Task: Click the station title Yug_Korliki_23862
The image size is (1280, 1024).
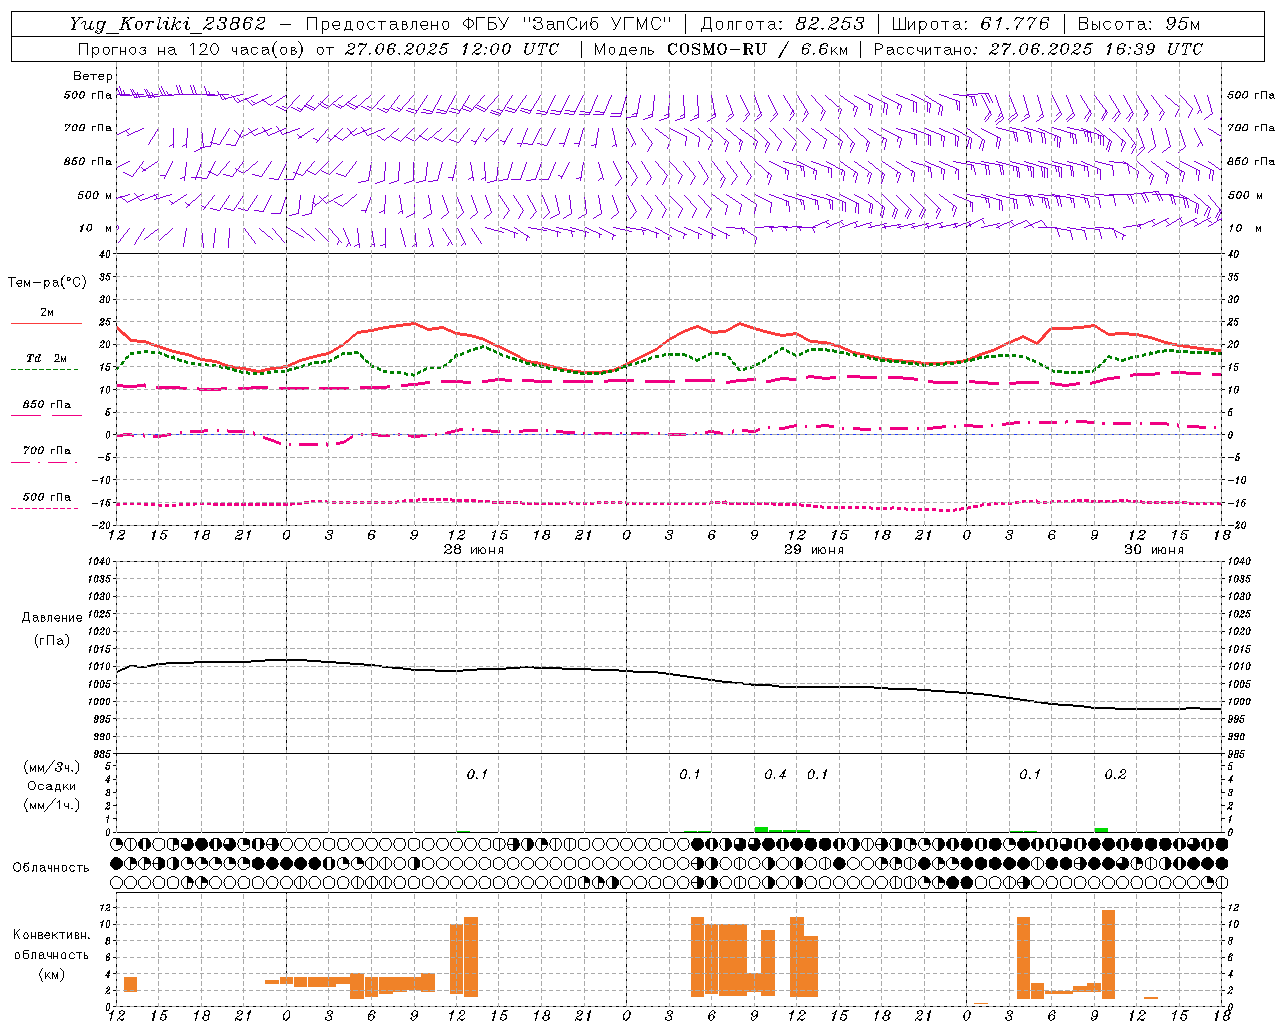Action: 168,24
